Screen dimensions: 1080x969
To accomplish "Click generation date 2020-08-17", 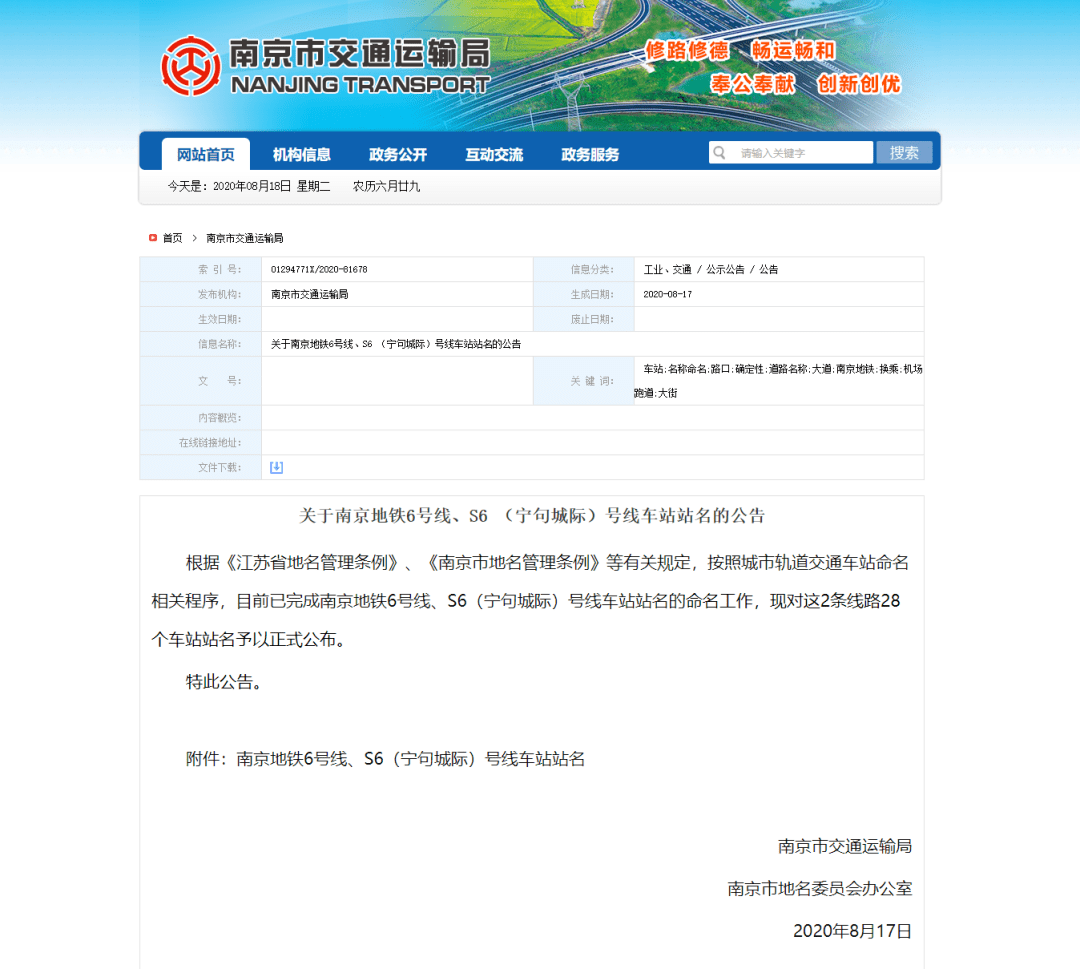I will [667, 294].
